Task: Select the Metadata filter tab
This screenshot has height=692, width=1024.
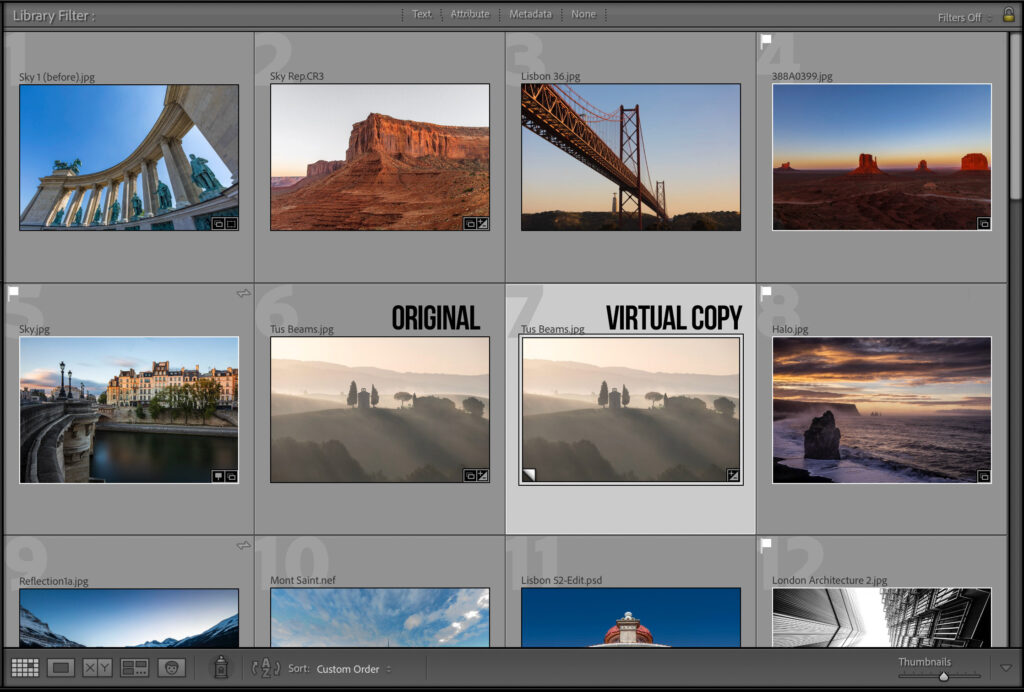Action: pos(530,14)
